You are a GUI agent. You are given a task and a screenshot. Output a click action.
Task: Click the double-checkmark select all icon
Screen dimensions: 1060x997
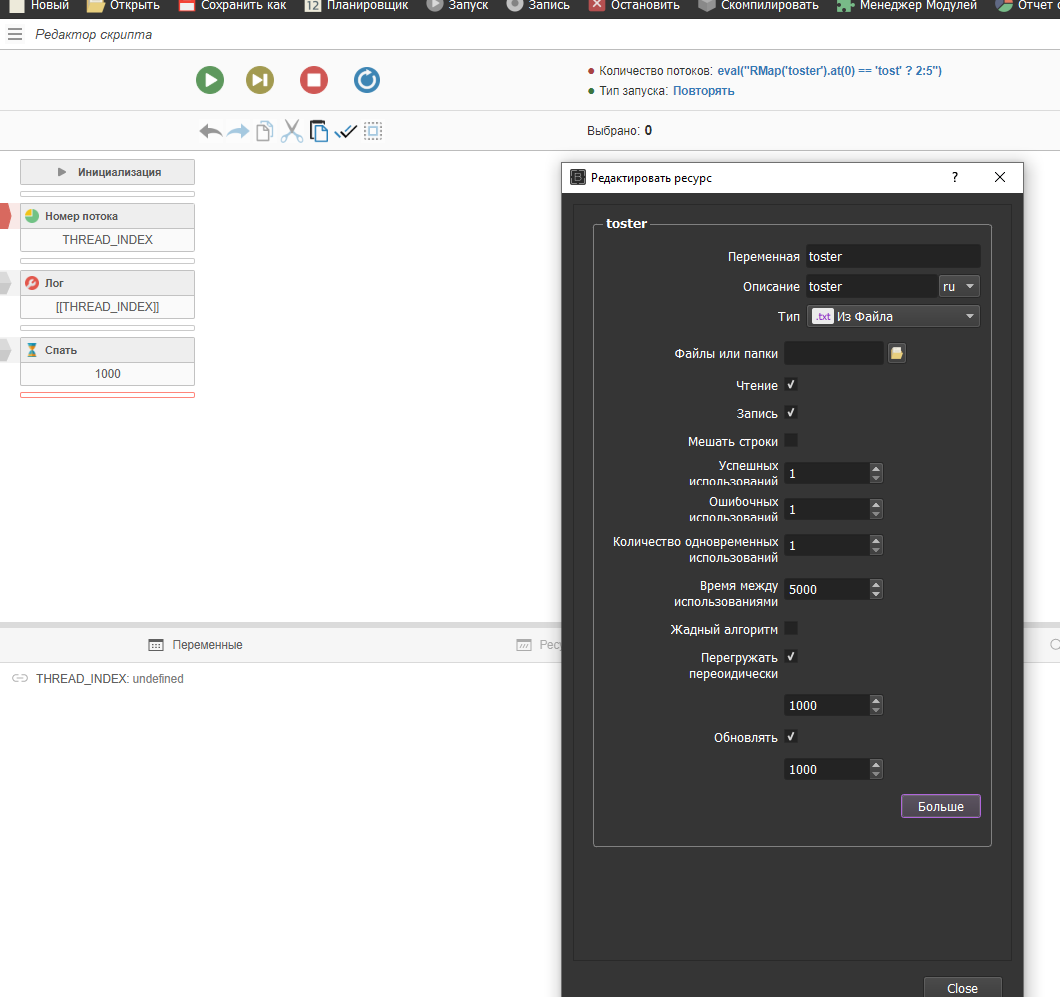[x=346, y=131]
